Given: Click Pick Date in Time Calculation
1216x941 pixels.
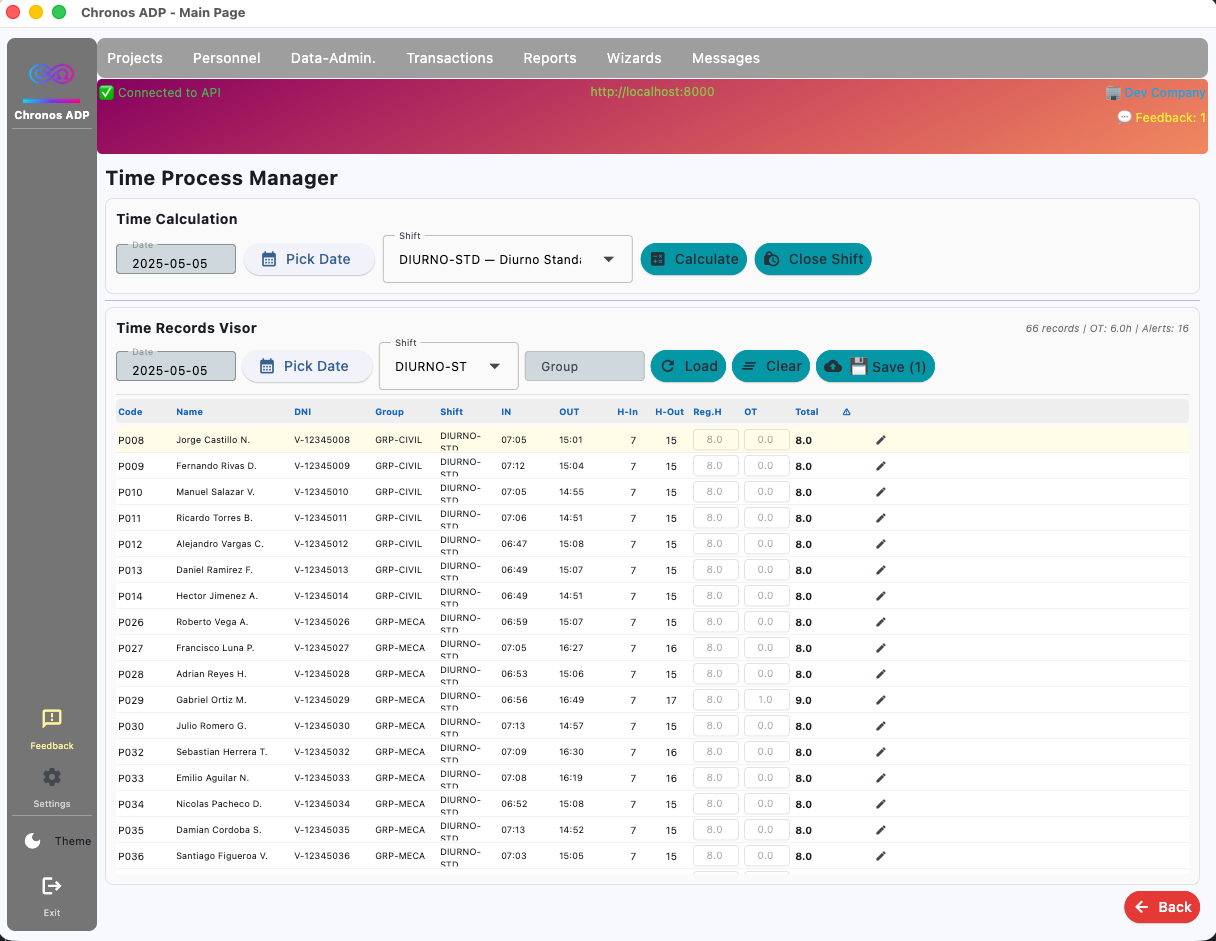Looking at the screenshot, I should tap(309, 259).
